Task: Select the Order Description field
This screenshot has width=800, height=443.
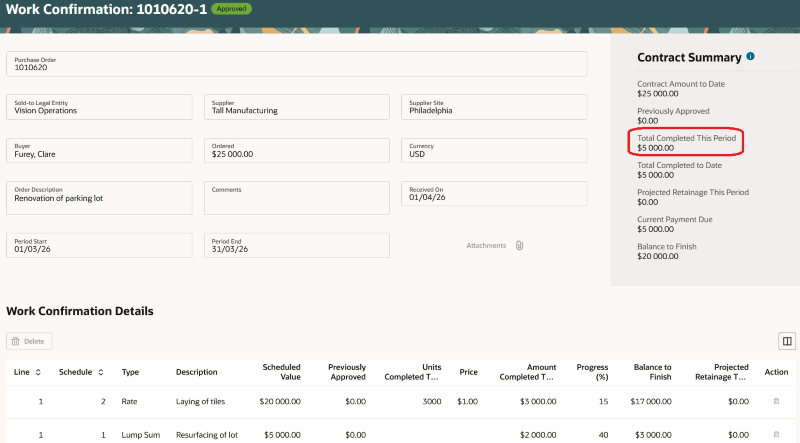Action: (99, 198)
